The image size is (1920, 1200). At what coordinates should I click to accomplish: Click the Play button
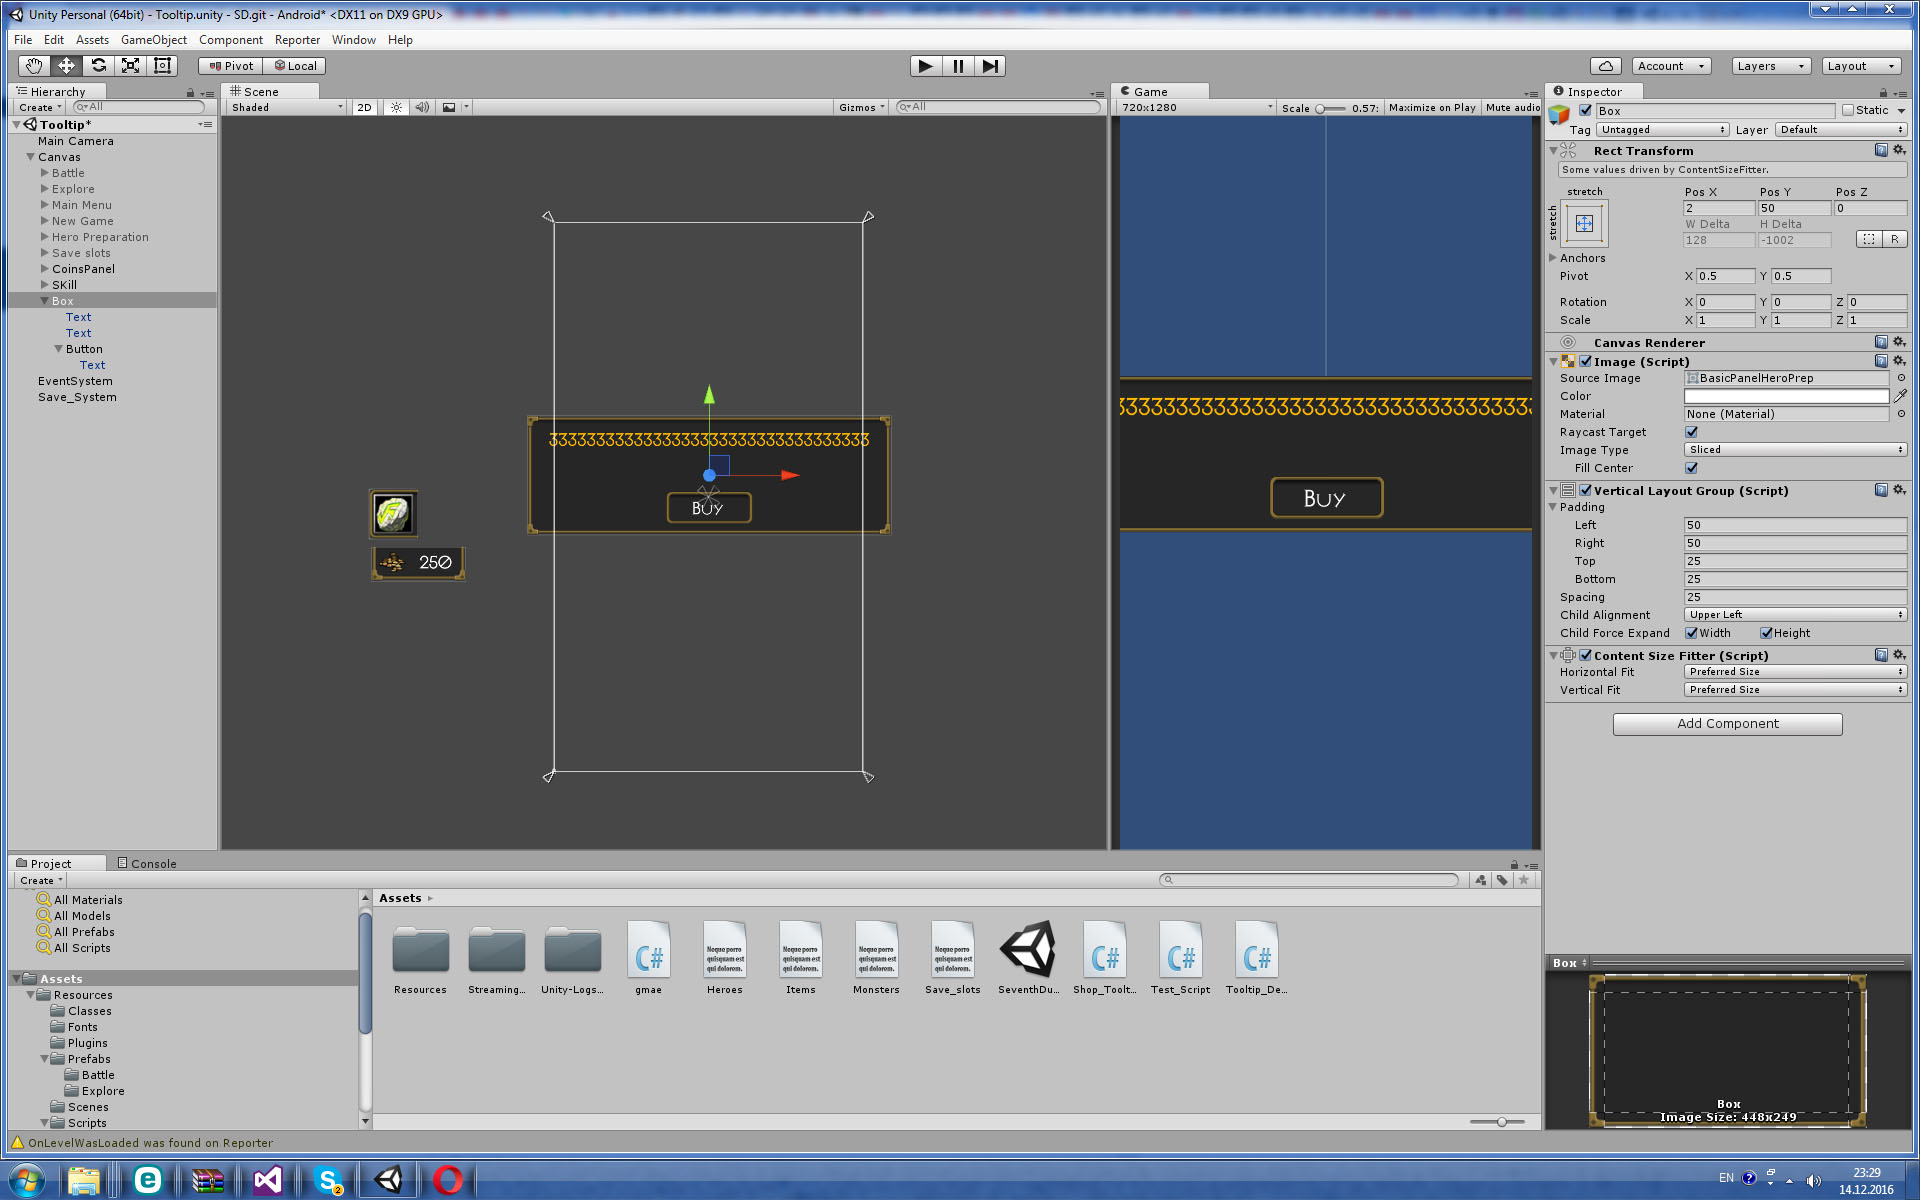(x=926, y=66)
